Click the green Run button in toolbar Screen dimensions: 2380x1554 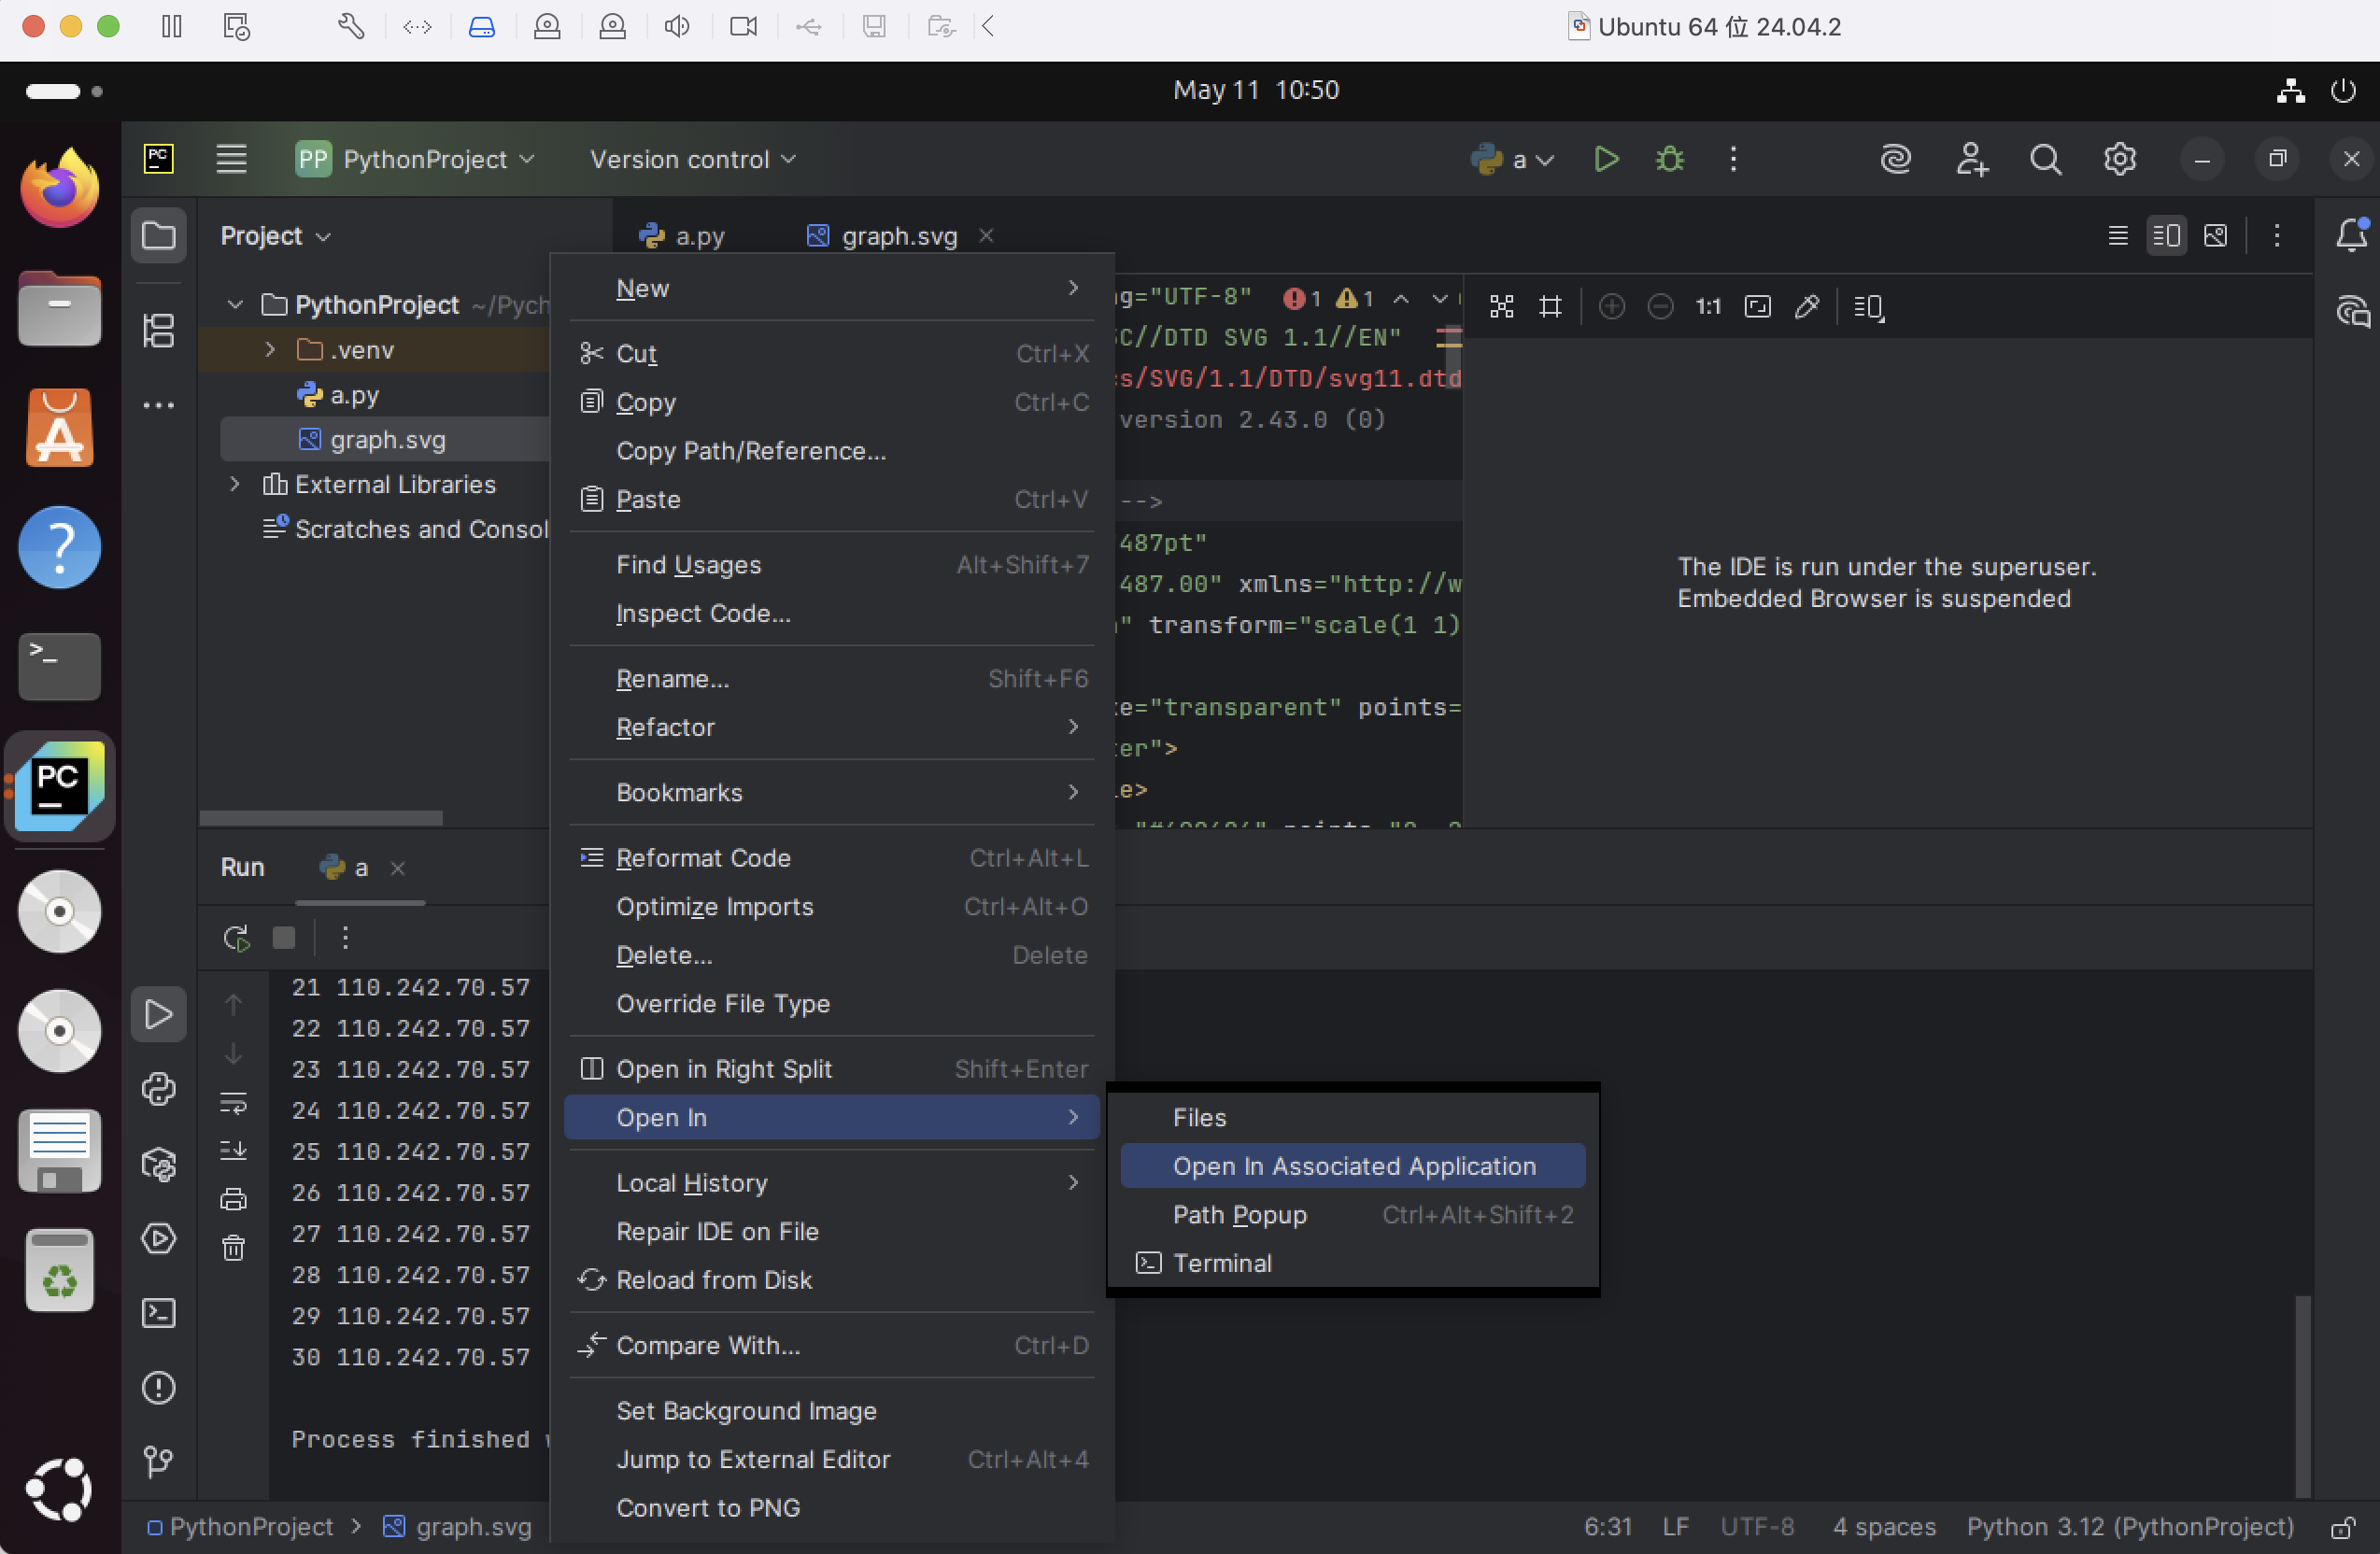click(1606, 159)
